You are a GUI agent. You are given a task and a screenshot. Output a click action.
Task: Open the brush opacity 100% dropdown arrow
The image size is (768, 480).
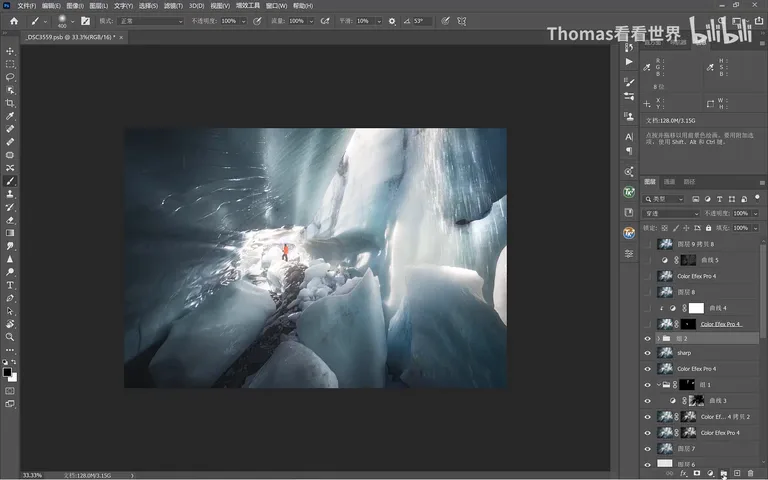pyautogui.click(x=243, y=21)
